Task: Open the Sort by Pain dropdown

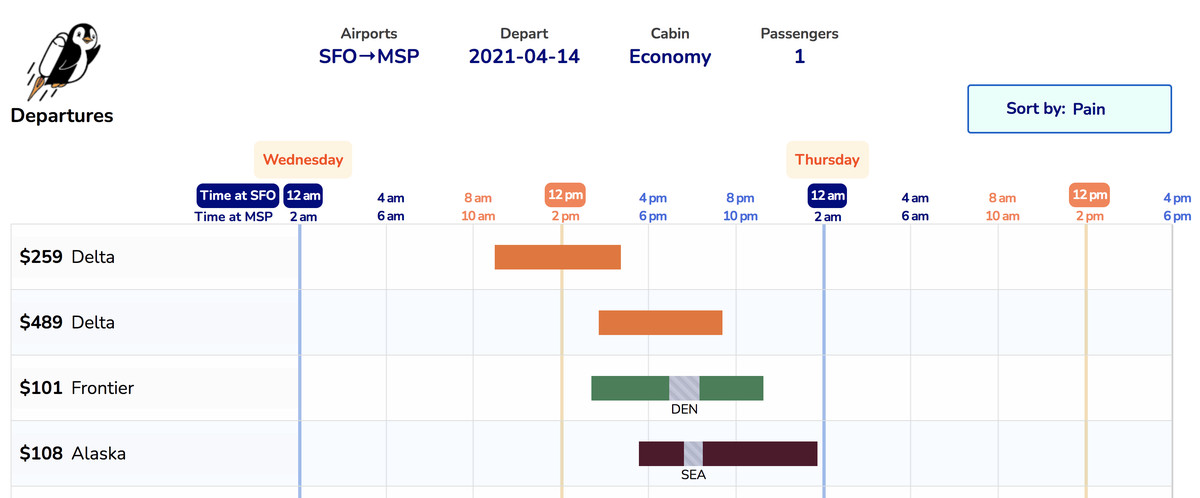Action: (x=1068, y=109)
